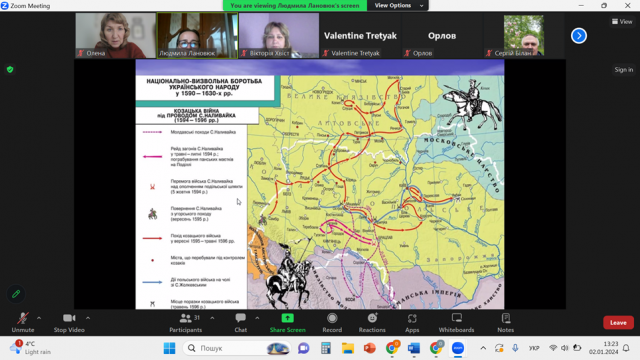640x360 pixels.
Task: Open the Chat panel
Action: click(x=240, y=322)
